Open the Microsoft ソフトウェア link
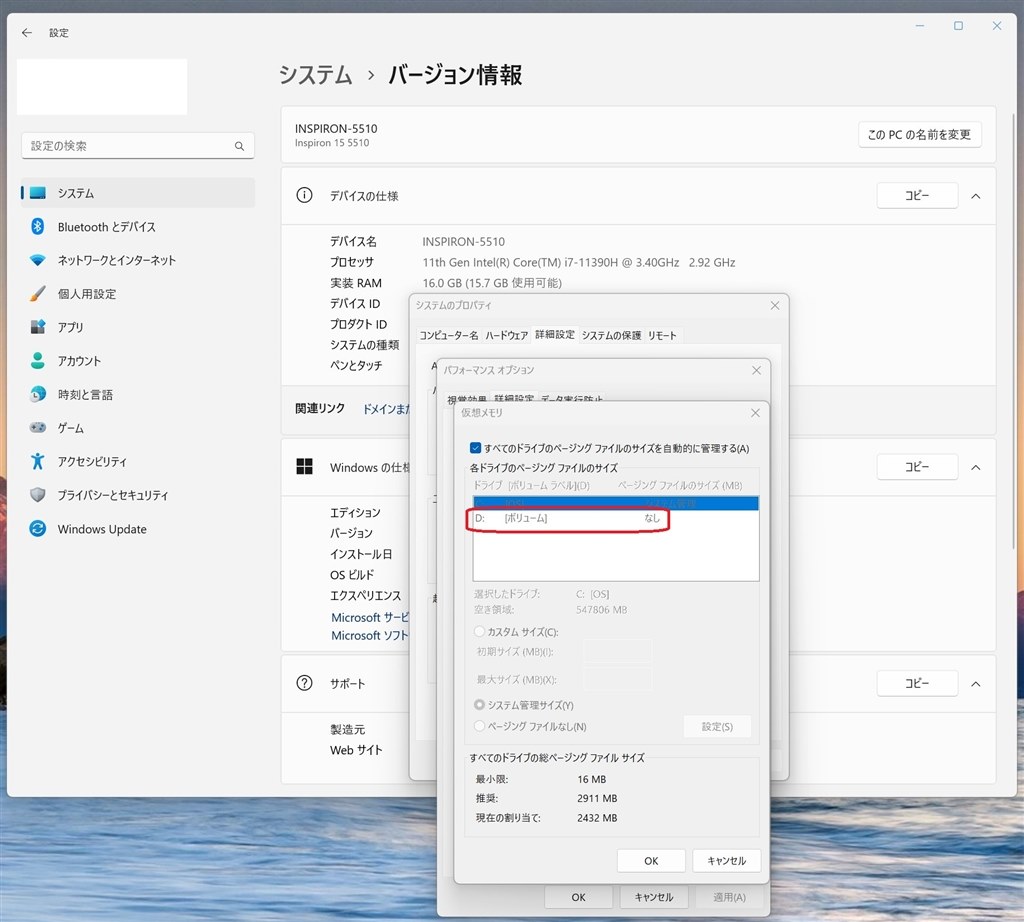1024x922 pixels. pos(370,635)
